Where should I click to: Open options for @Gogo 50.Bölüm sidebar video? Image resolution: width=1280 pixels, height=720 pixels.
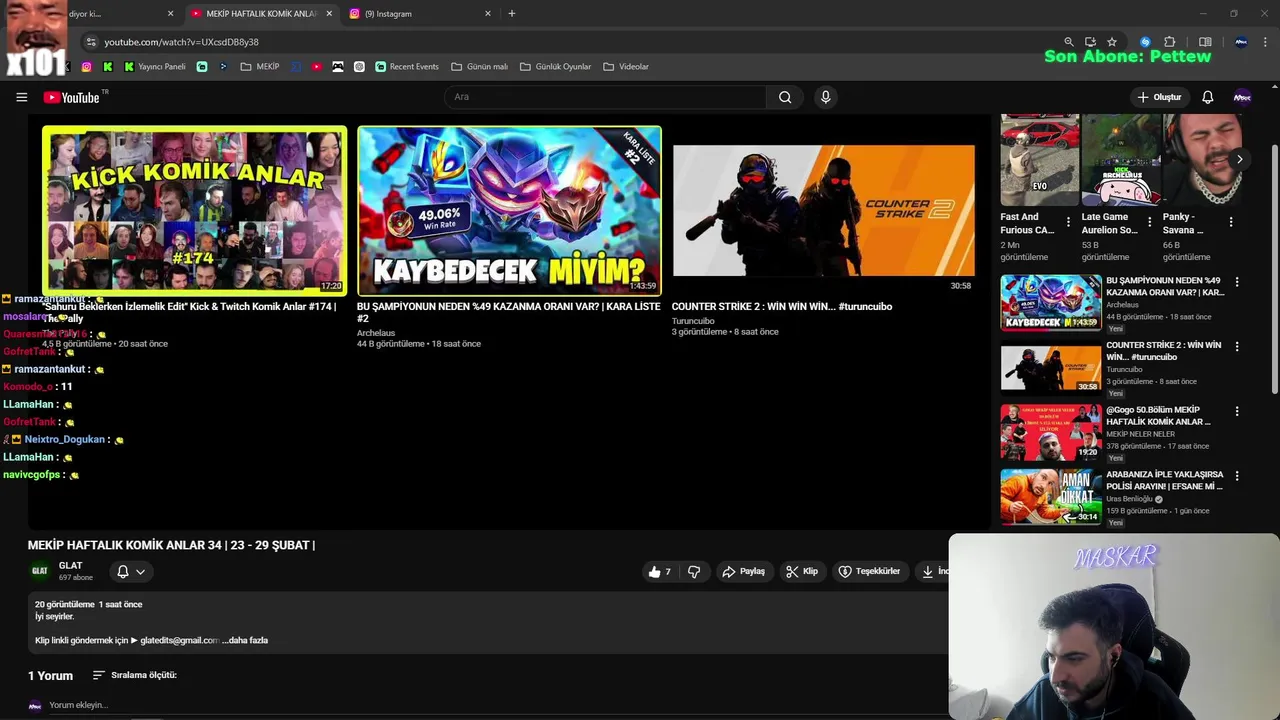coord(1237,411)
